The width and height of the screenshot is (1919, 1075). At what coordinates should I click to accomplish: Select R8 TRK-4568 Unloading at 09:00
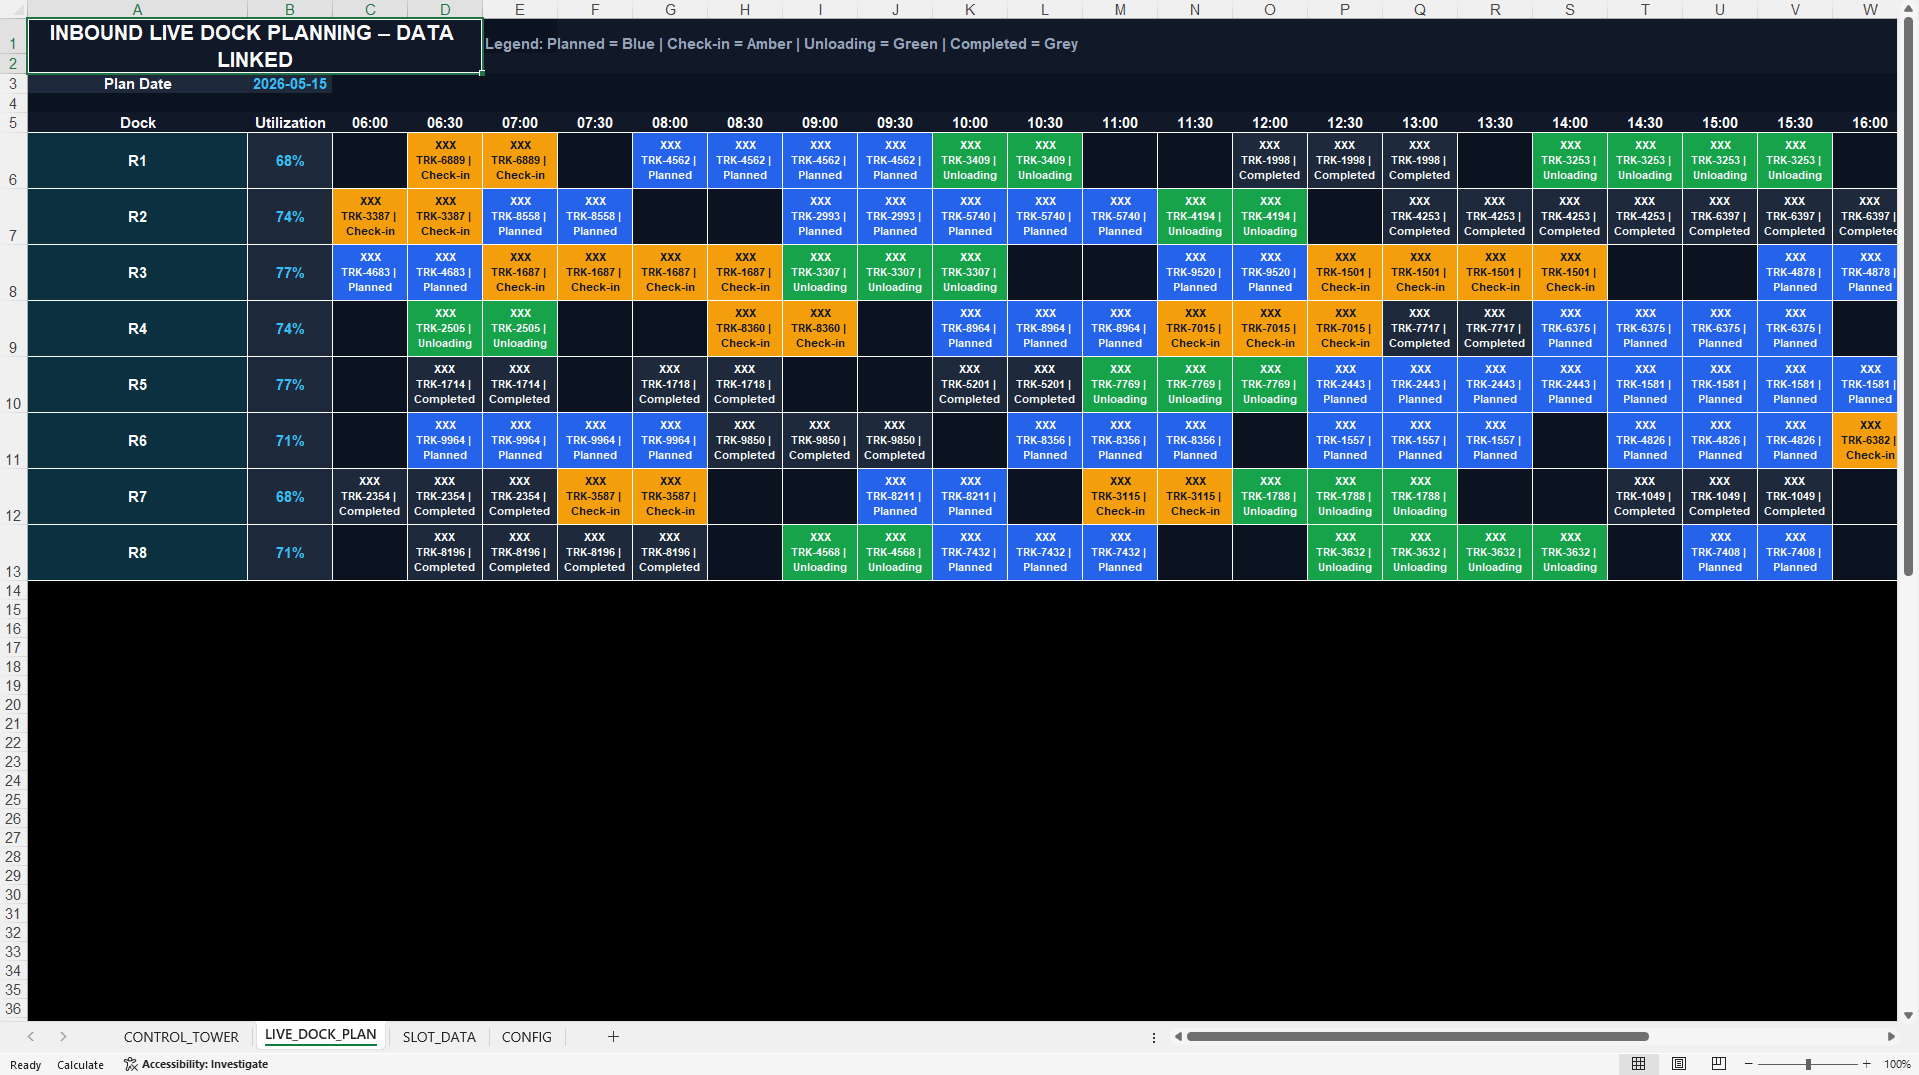[820, 553]
